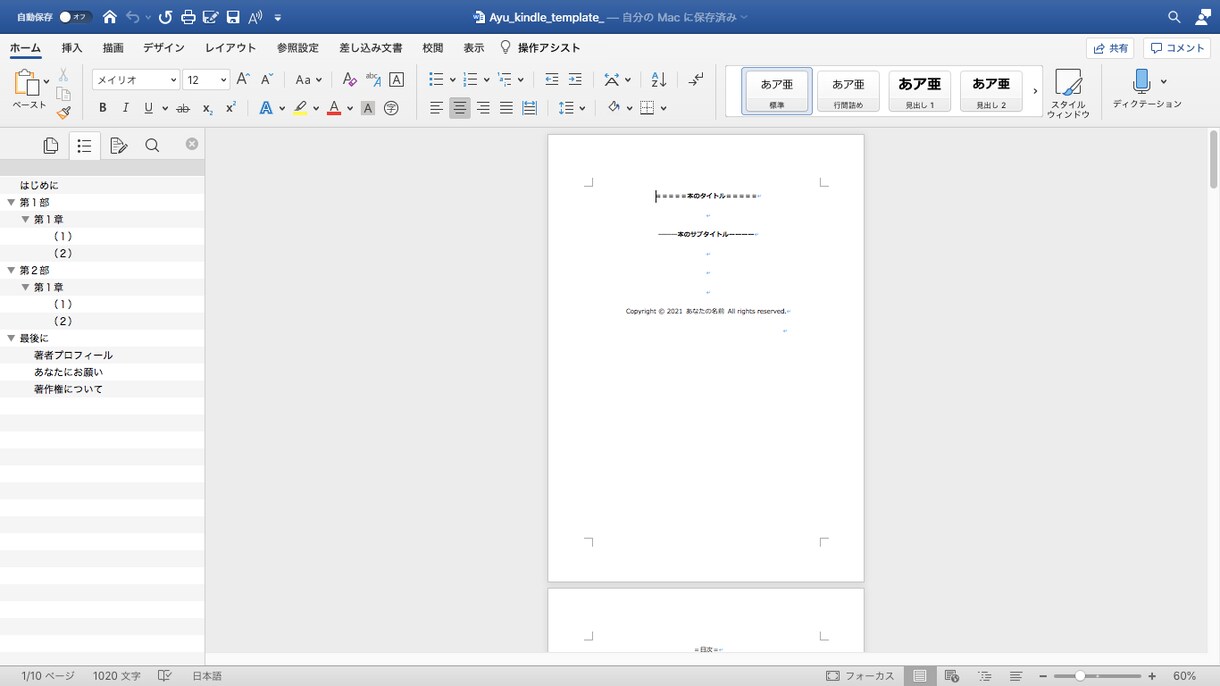Click the red font color button
This screenshot has width=1220, height=686.
click(x=334, y=108)
